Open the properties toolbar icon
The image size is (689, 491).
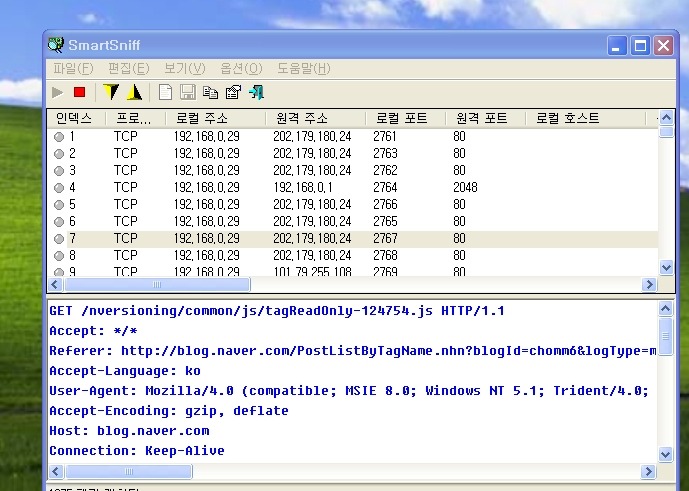click(x=233, y=93)
